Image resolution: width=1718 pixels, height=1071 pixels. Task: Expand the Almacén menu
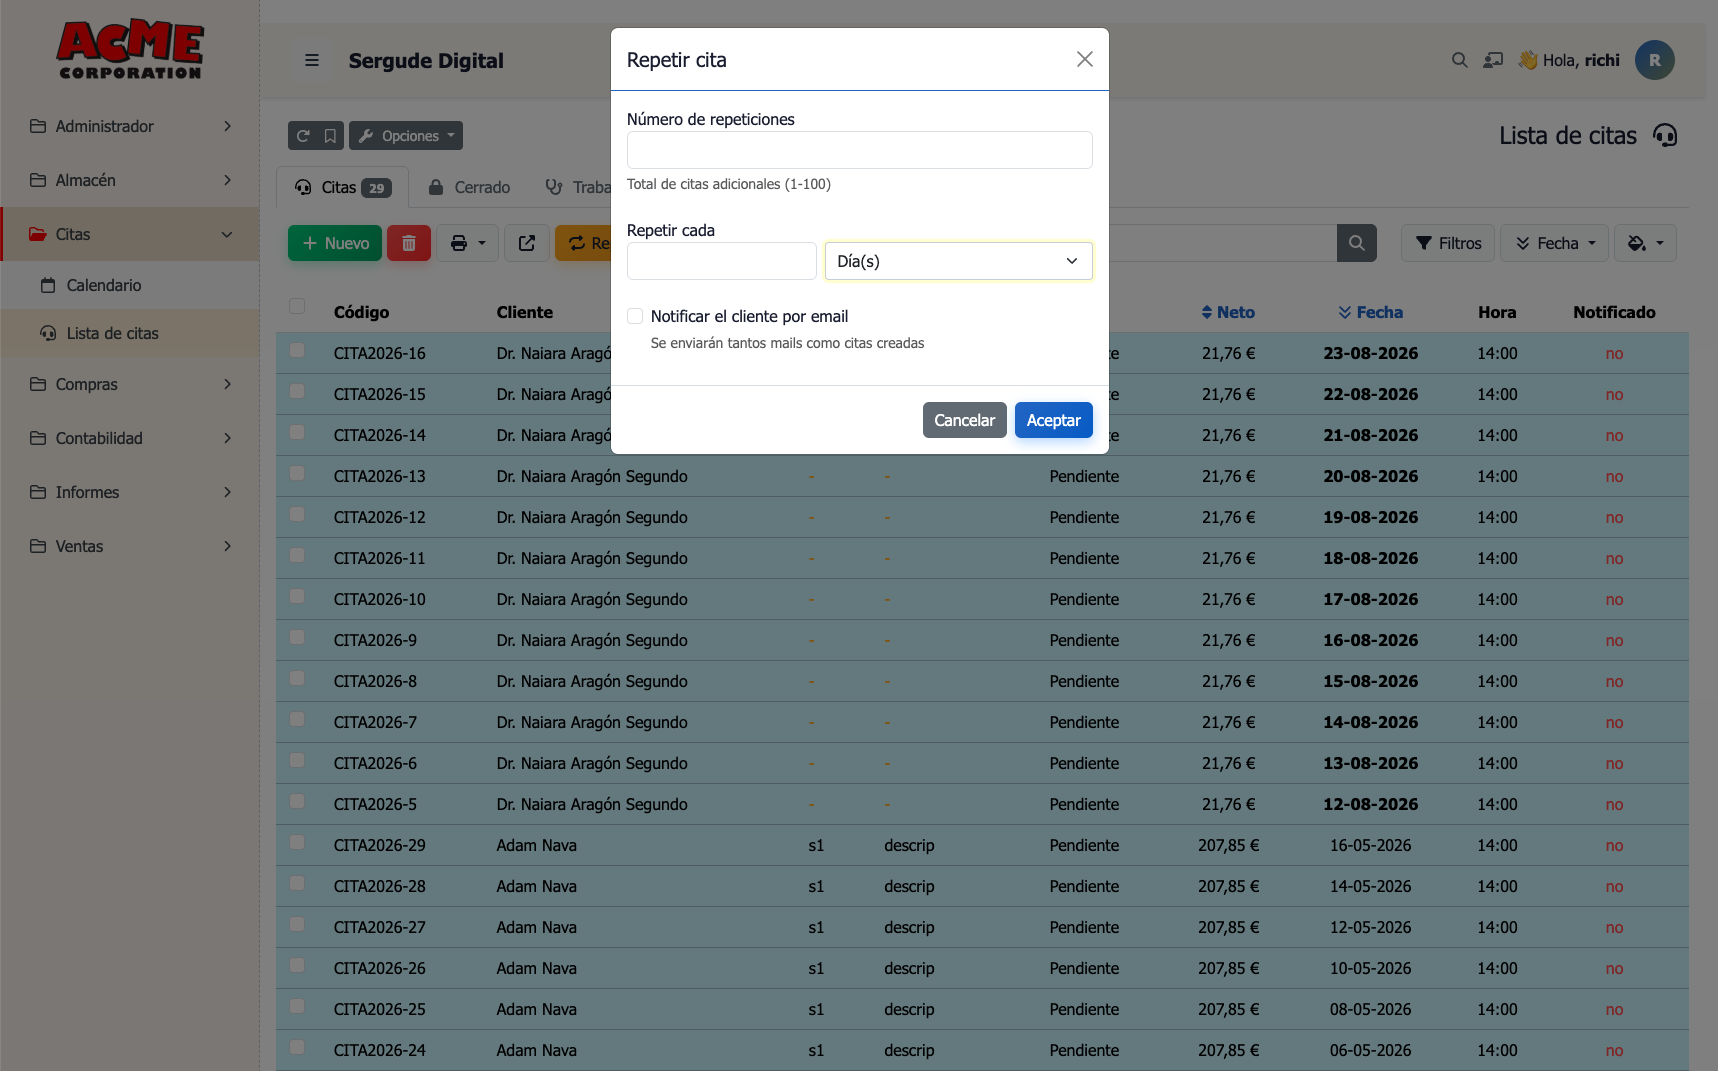pos(130,180)
